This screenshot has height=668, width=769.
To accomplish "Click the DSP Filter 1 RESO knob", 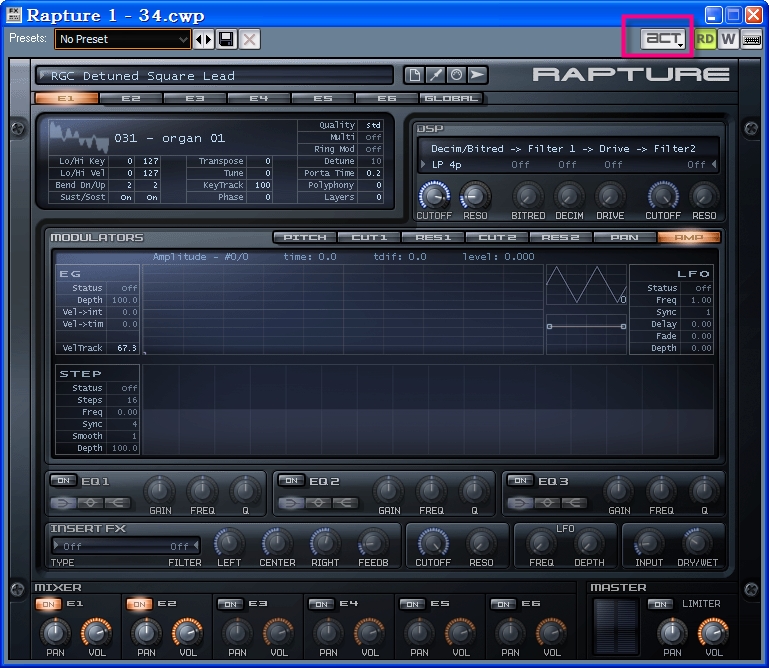I will [x=475, y=196].
